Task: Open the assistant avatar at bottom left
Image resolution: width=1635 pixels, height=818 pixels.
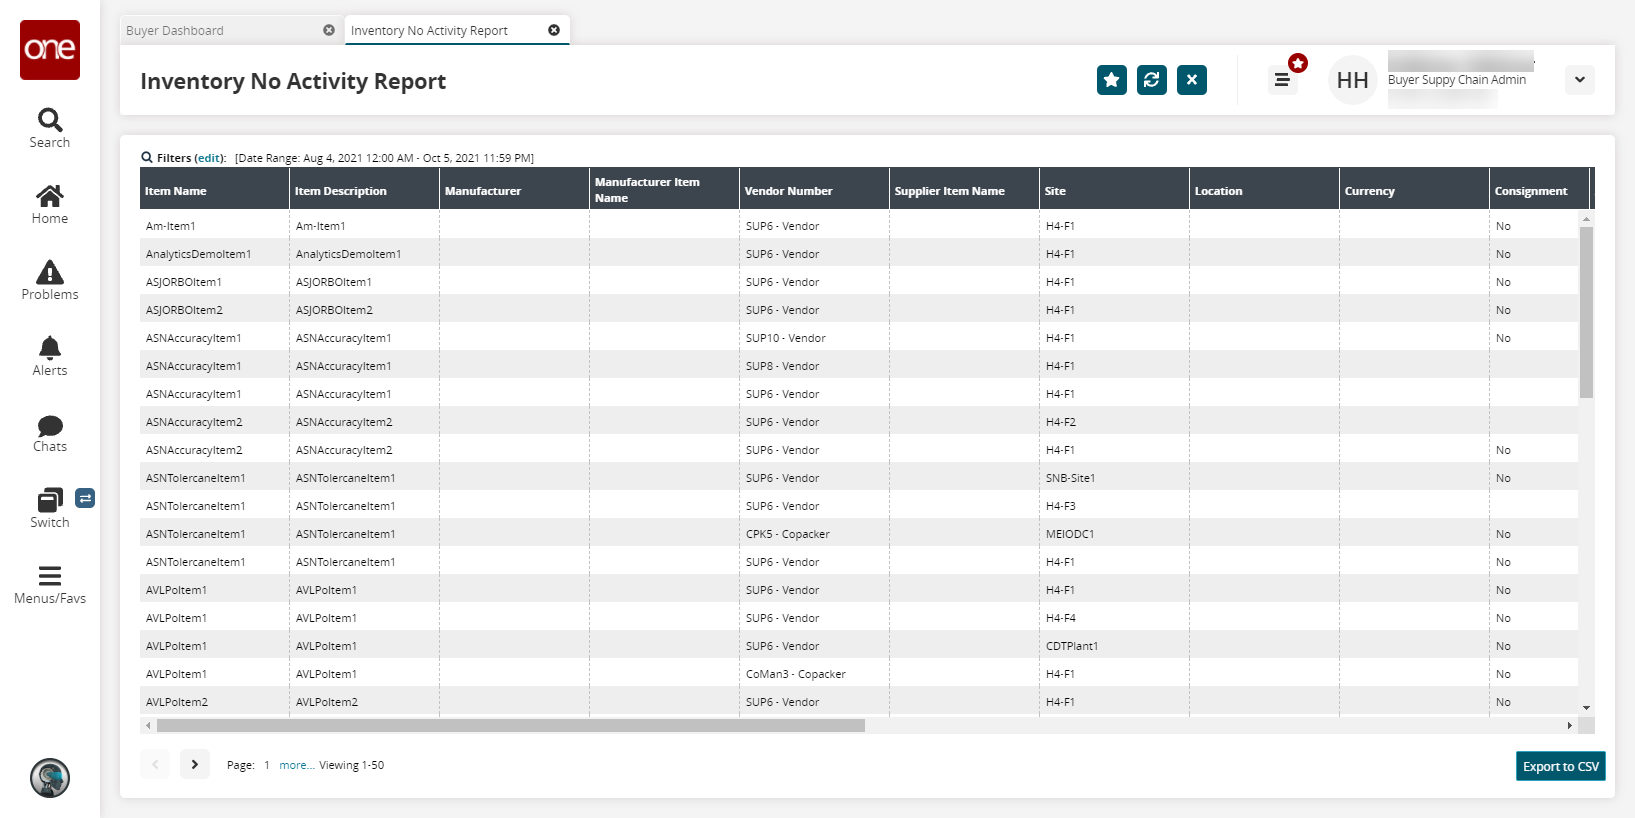Action: click(50, 777)
